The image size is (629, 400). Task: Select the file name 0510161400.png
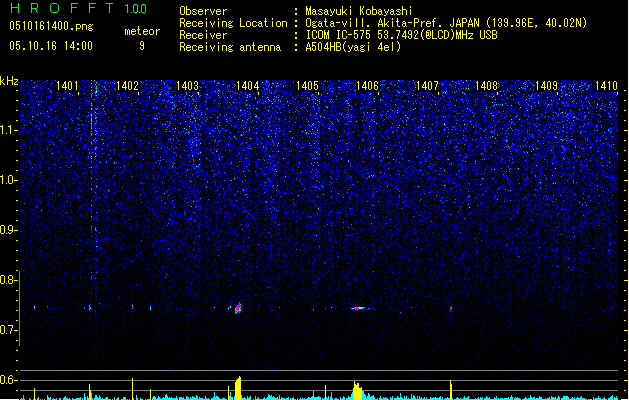[x=51, y=26]
